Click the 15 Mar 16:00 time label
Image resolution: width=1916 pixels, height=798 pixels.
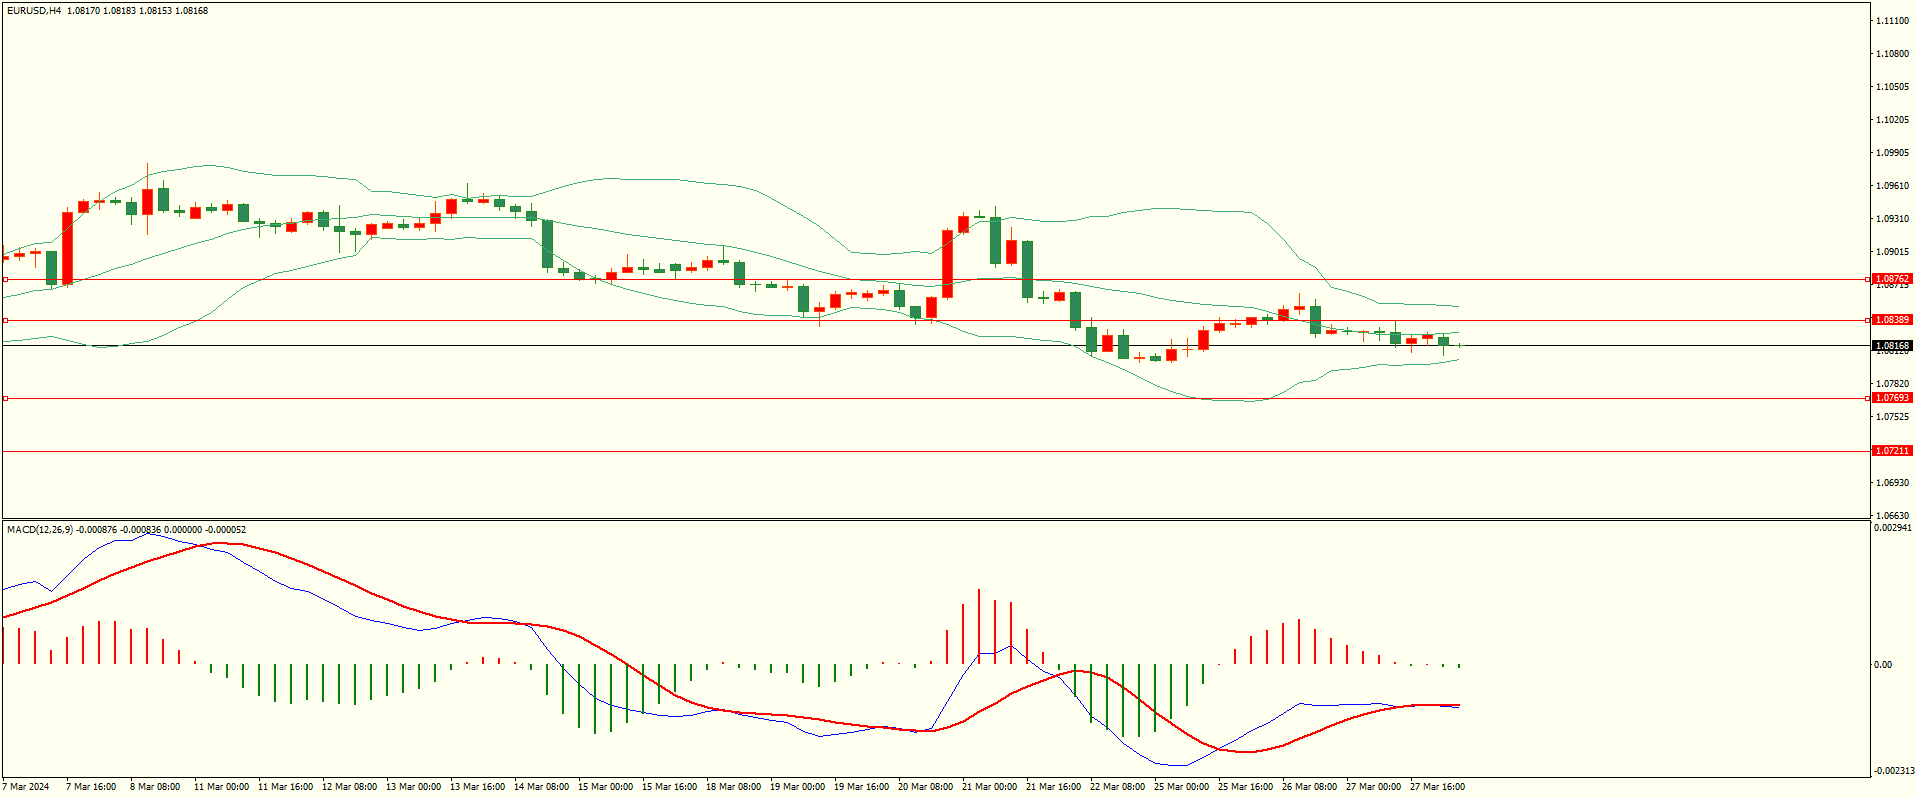click(x=669, y=787)
